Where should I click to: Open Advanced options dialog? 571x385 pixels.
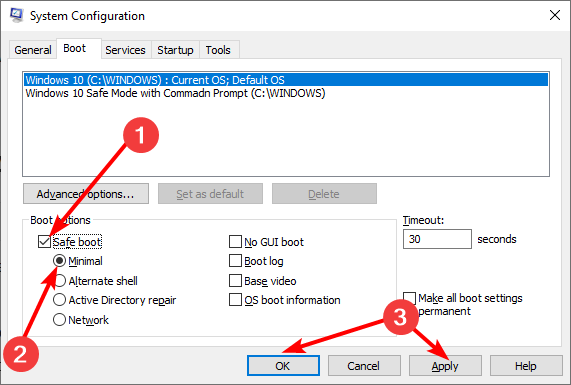tap(86, 194)
